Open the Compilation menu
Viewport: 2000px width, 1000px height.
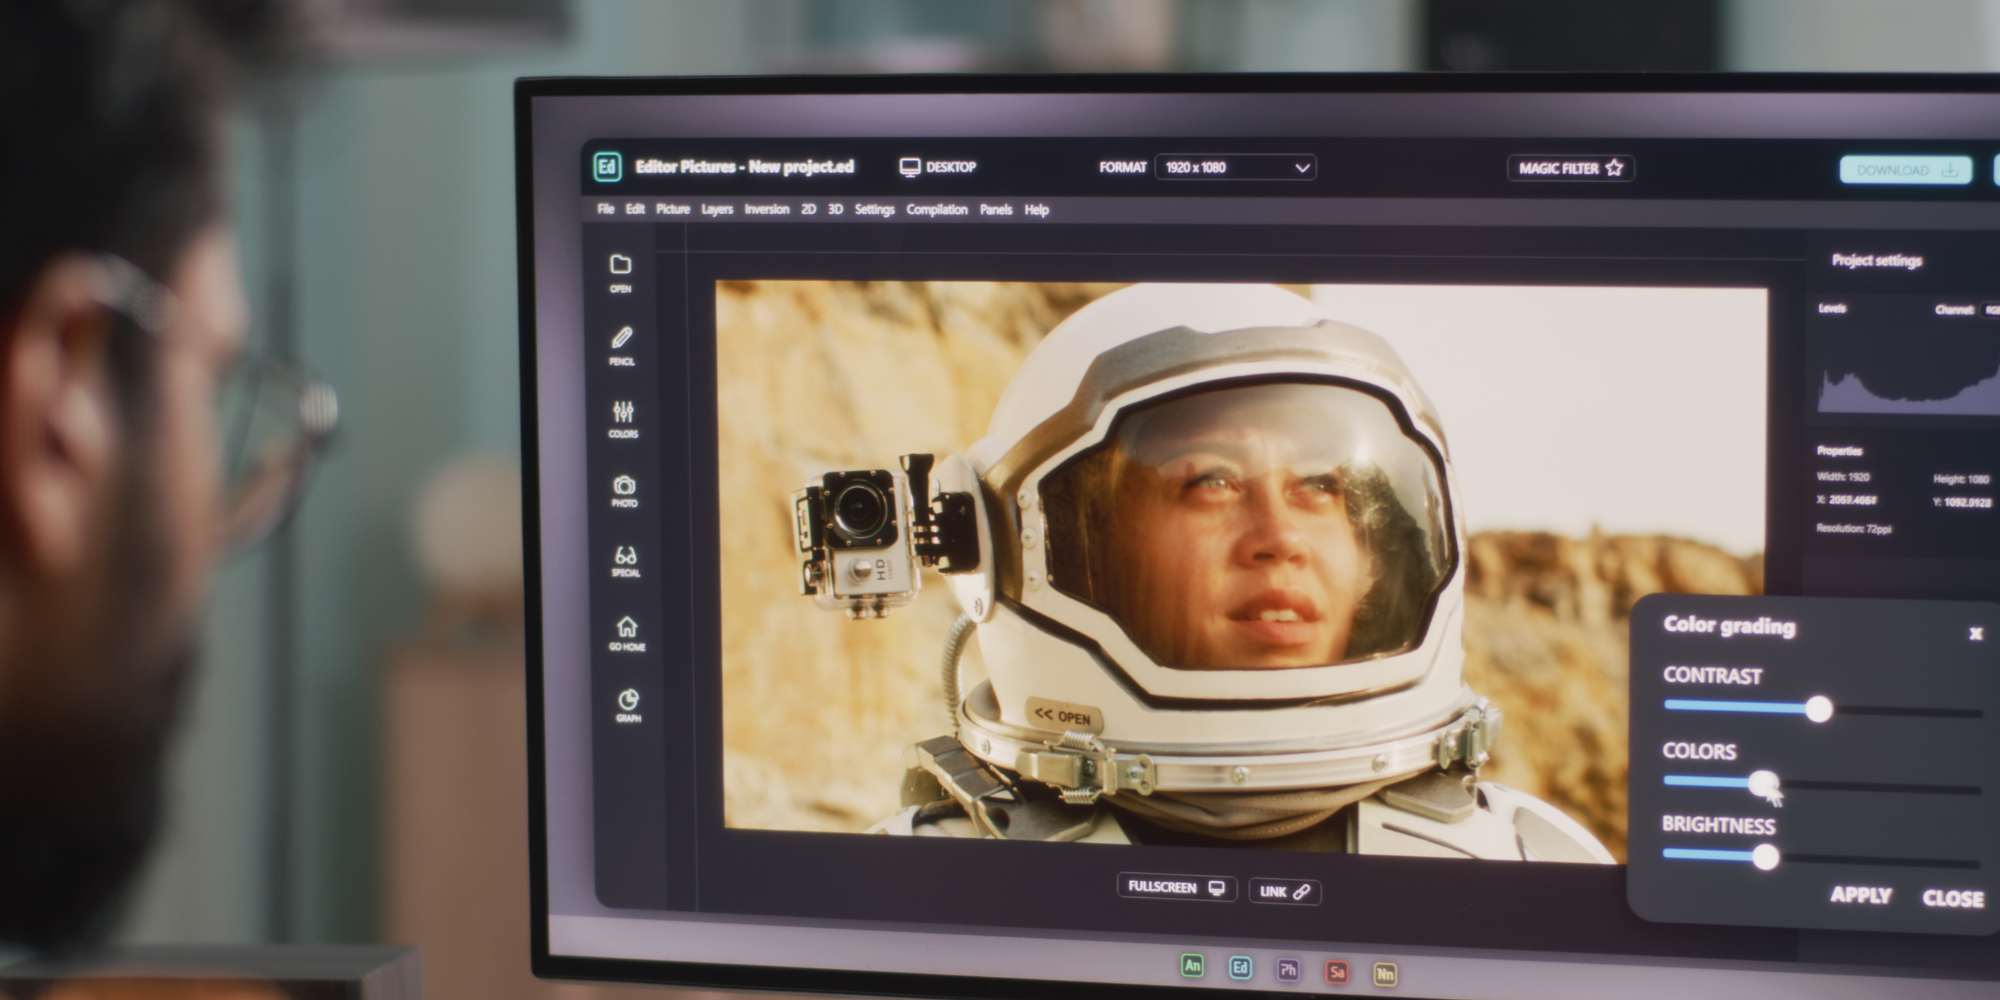click(937, 209)
